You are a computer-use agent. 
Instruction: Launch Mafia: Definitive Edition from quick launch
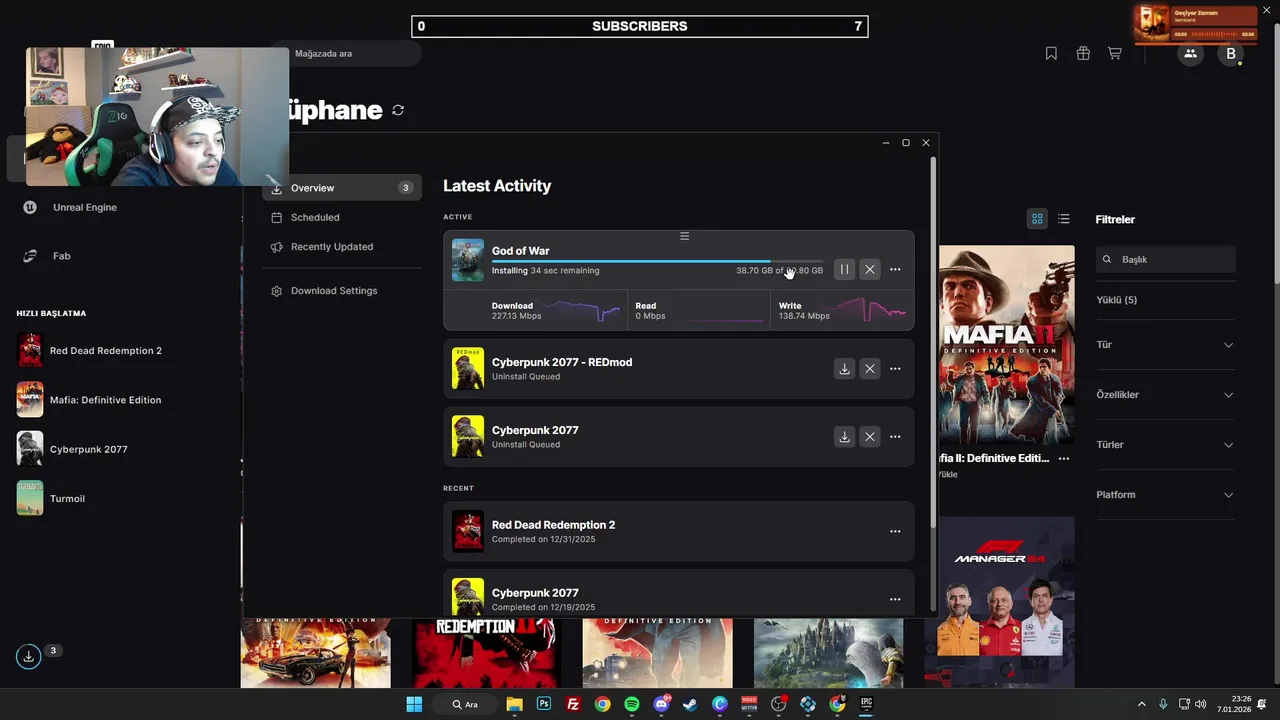[x=89, y=400]
